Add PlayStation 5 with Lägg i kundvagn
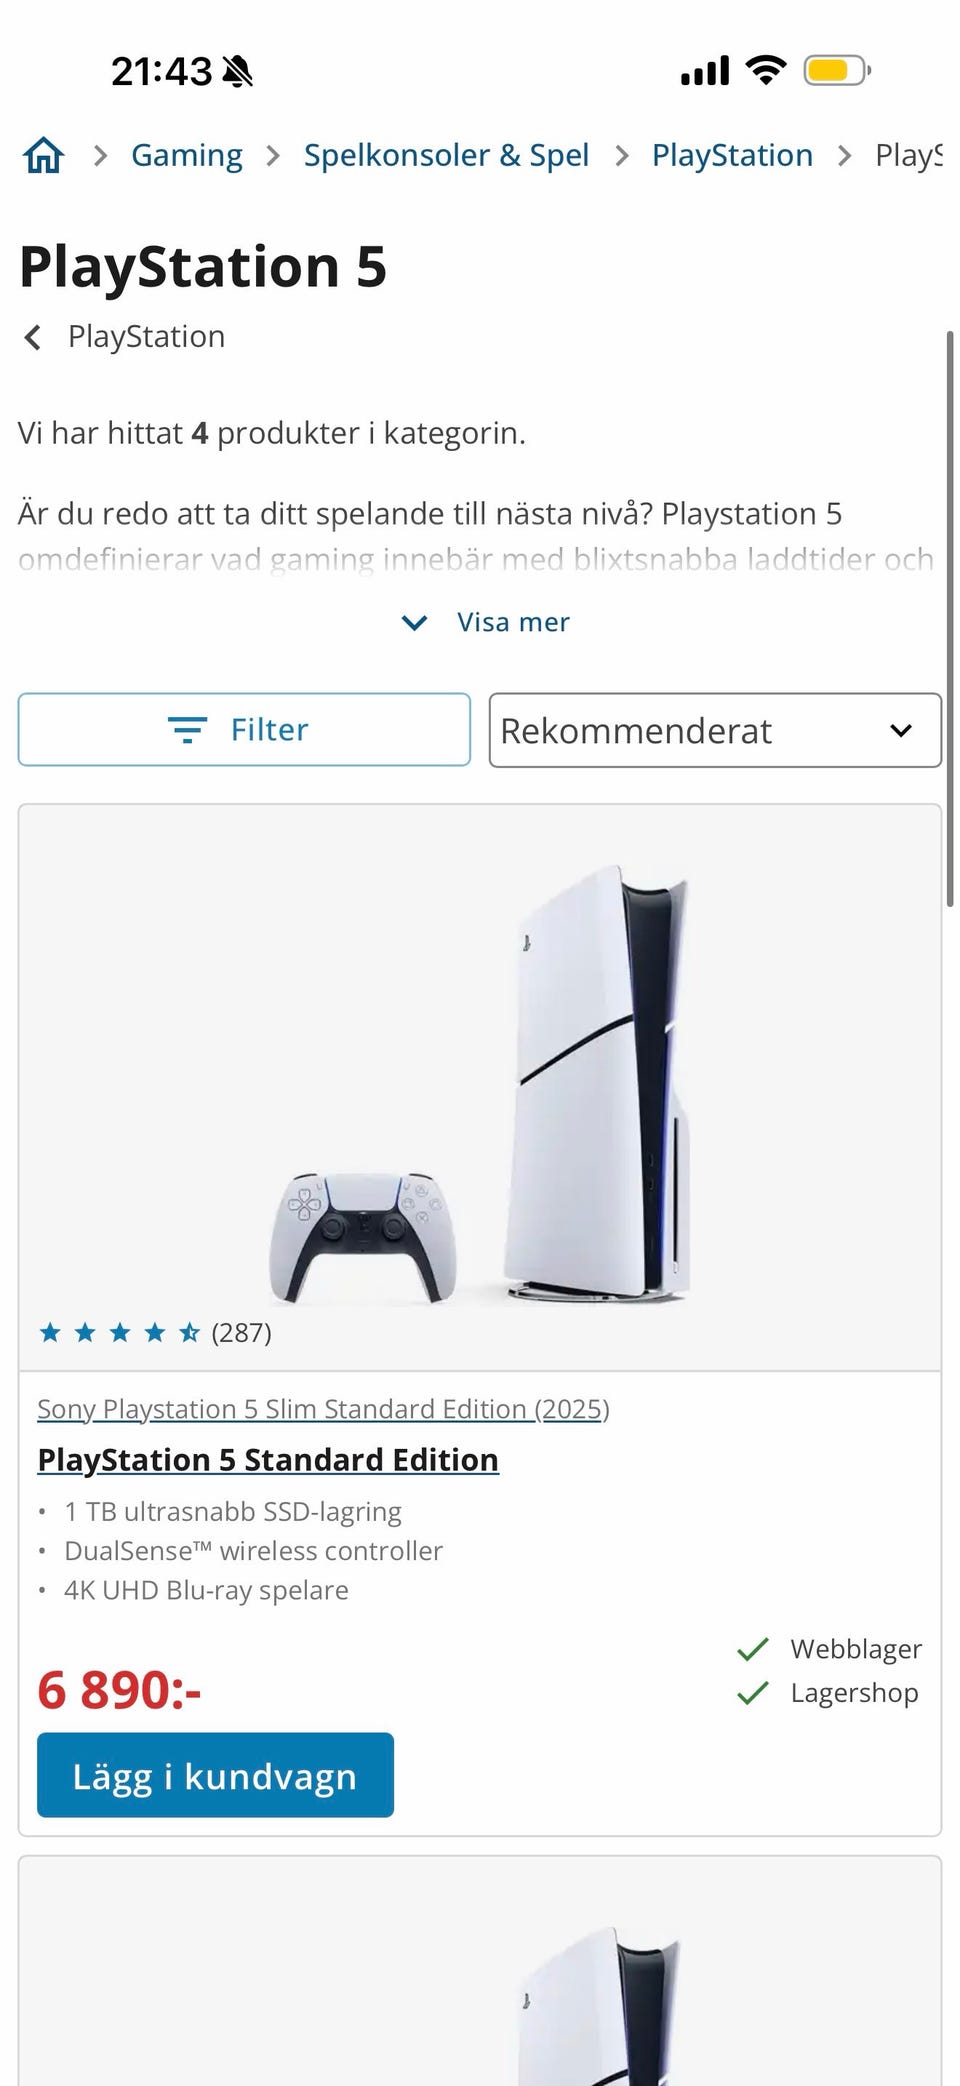 tap(215, 1775)
